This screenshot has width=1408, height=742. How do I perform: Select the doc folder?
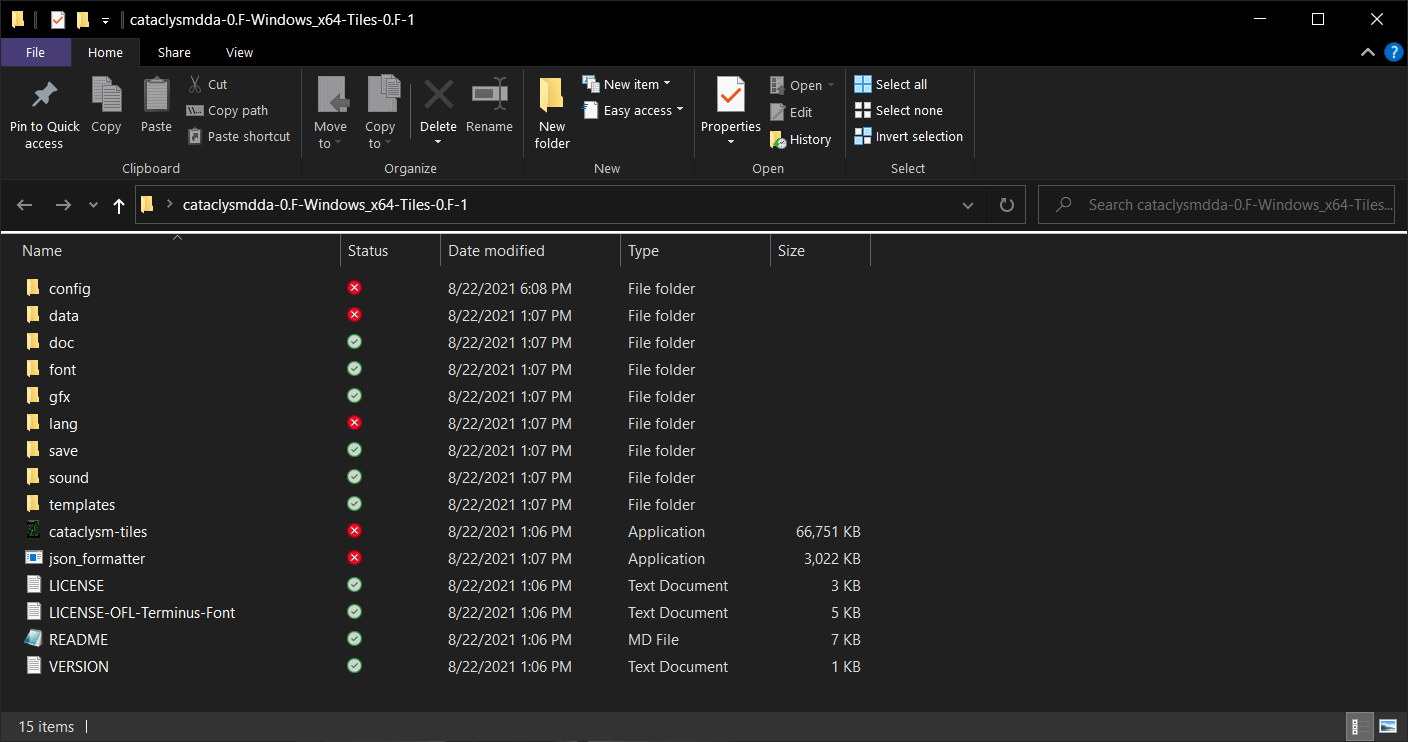[x=62, y=343]
